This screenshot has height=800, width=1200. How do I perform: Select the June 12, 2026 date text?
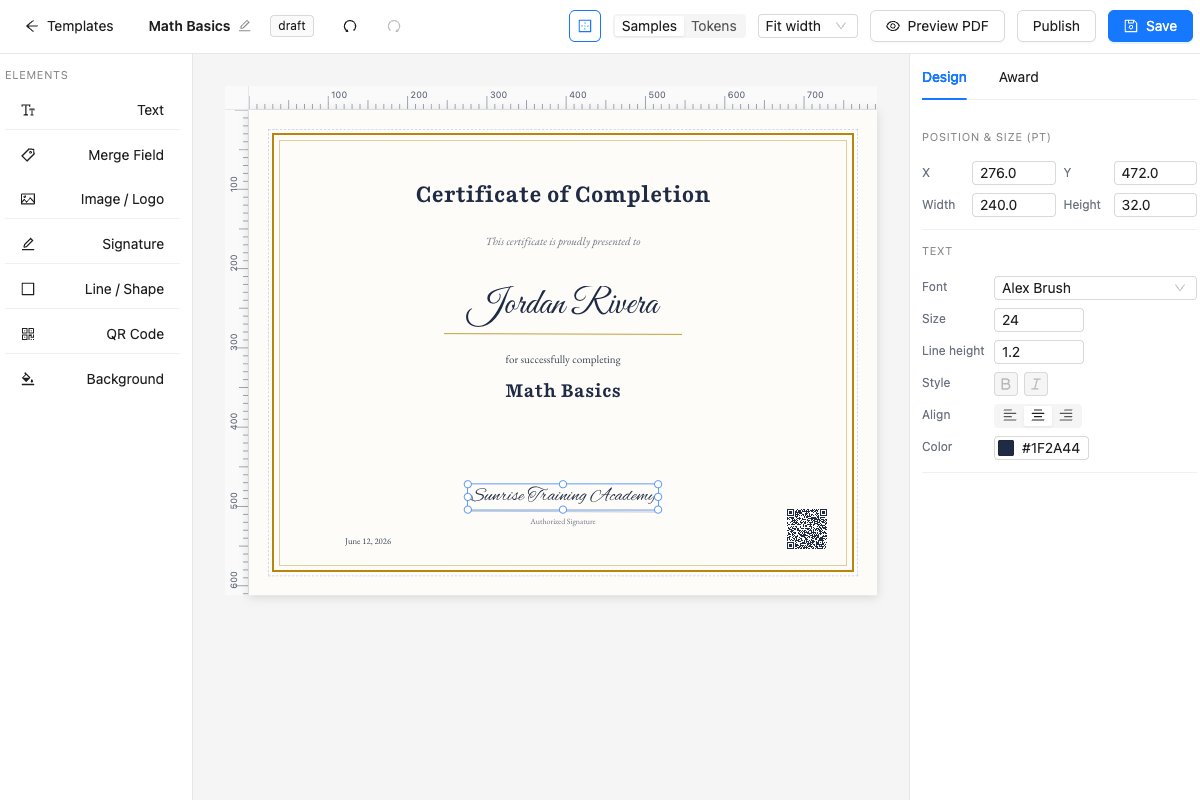pos(368,541)
